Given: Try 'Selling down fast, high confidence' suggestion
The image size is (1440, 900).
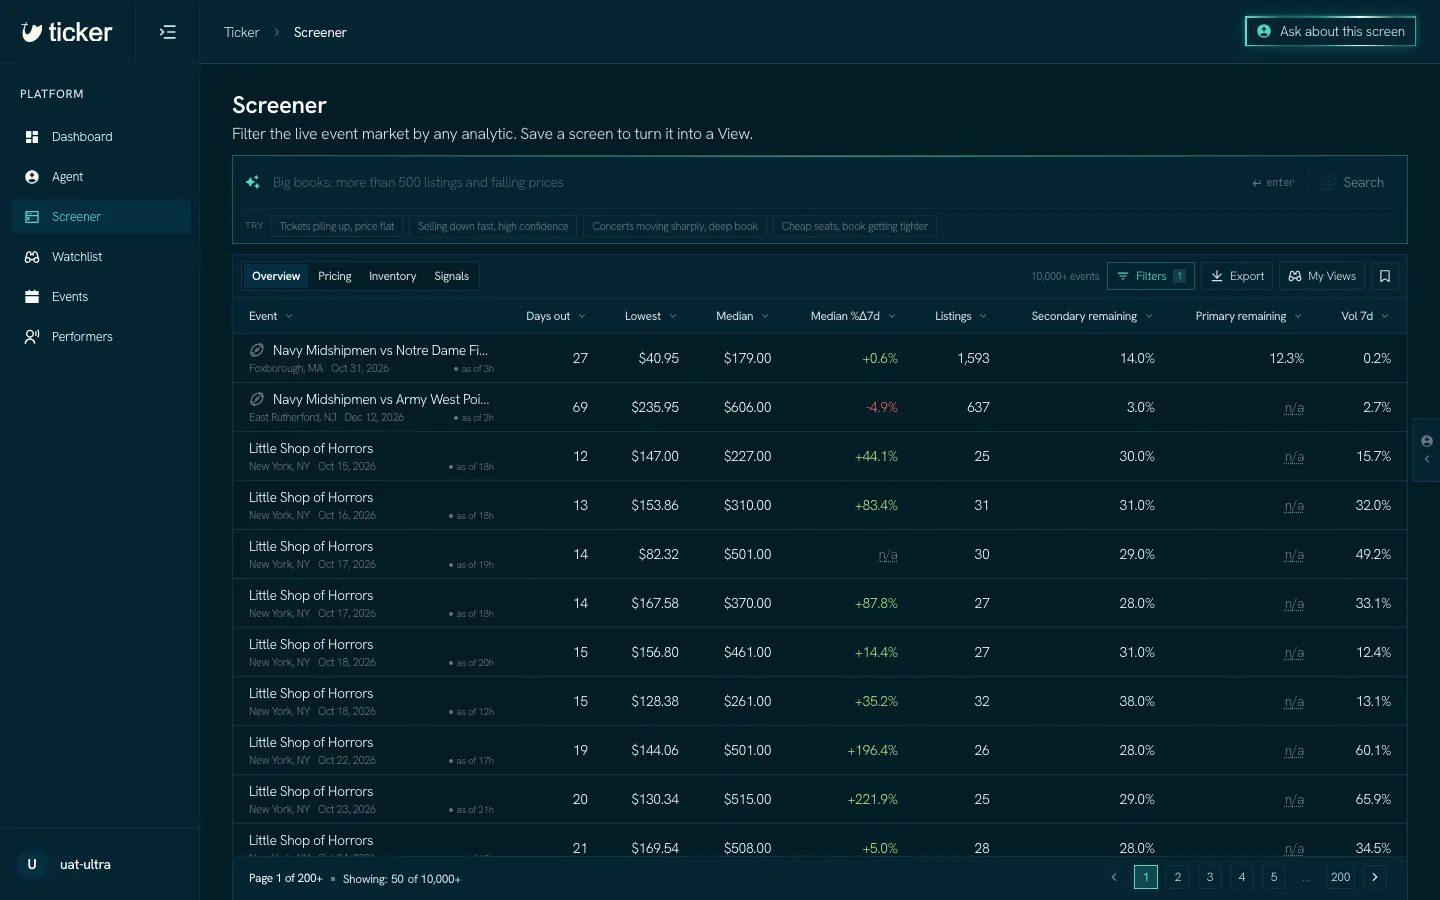Looking at the screenshot, I should pyautogui.click(x=493, y=226).
